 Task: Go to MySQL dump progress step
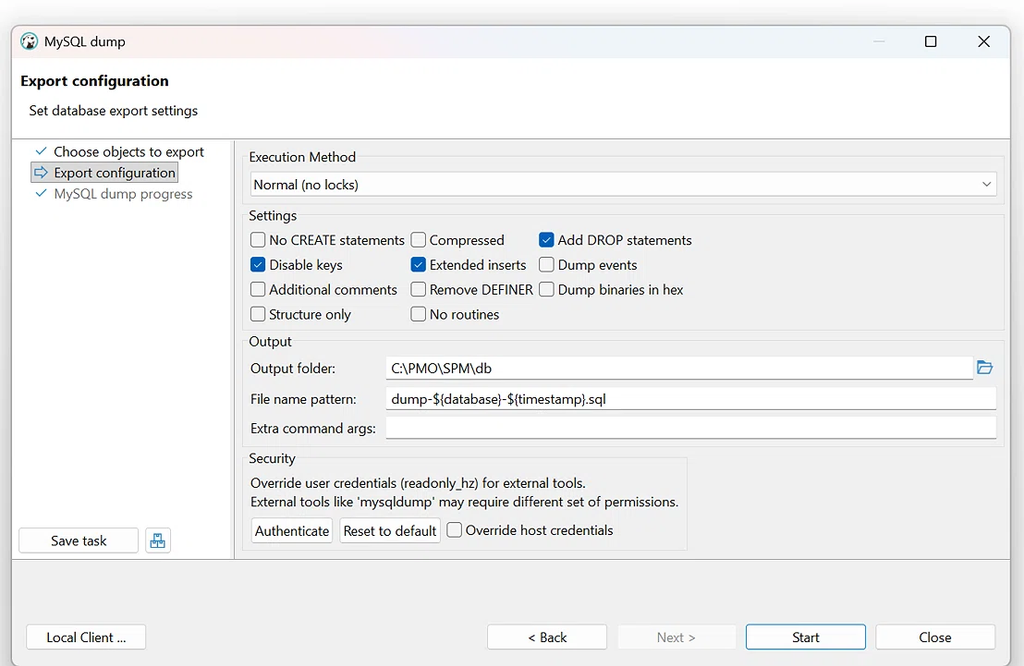(123, 193)
